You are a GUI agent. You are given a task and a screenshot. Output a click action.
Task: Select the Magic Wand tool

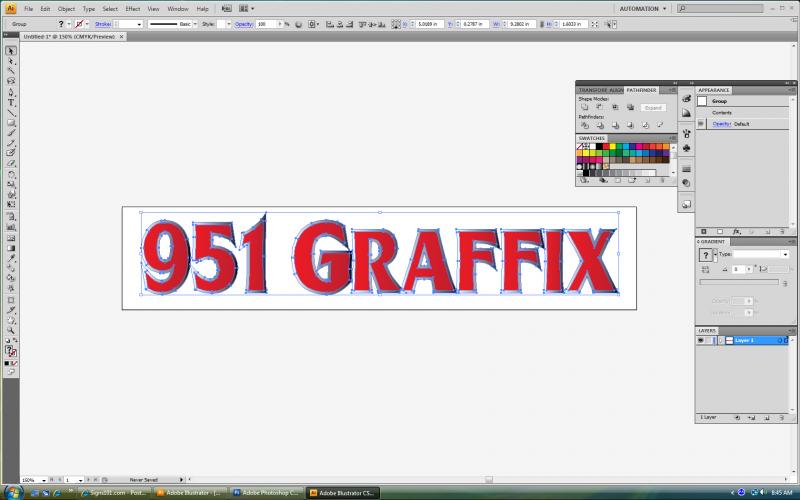coord(11,71)
